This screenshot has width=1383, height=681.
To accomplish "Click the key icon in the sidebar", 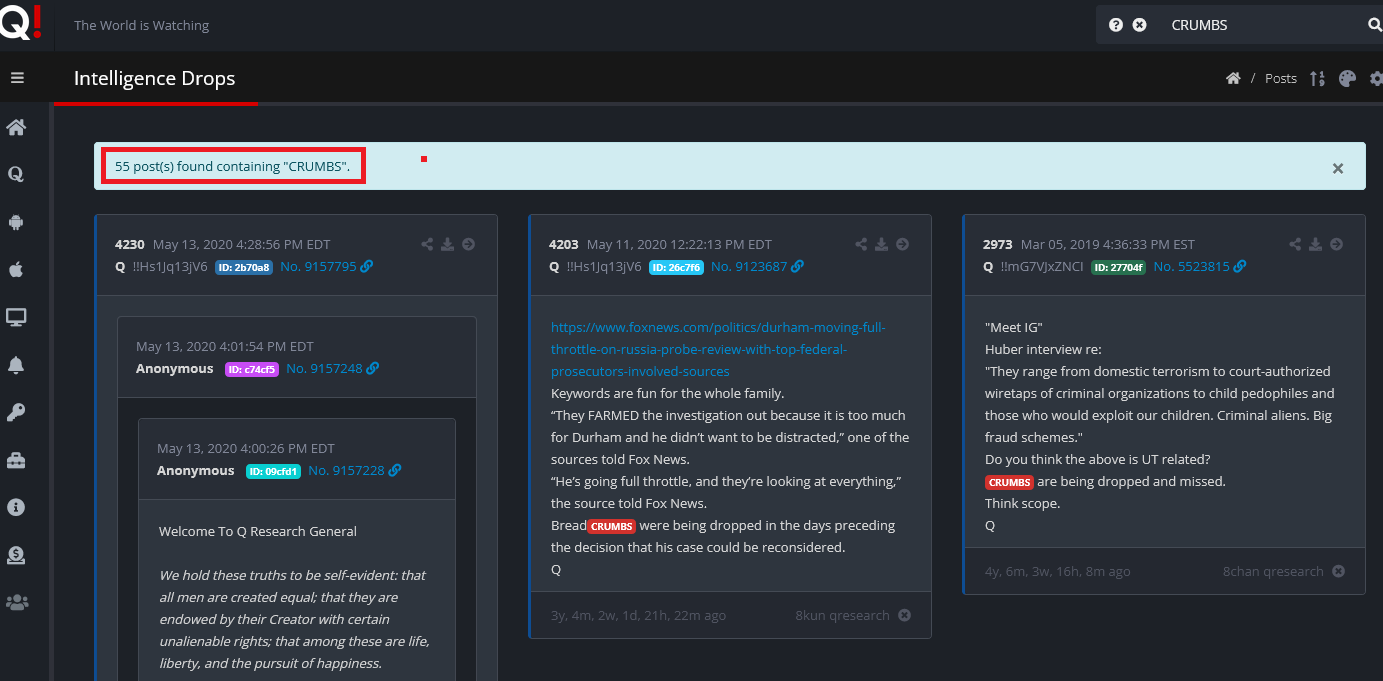I will pos(16,412).
